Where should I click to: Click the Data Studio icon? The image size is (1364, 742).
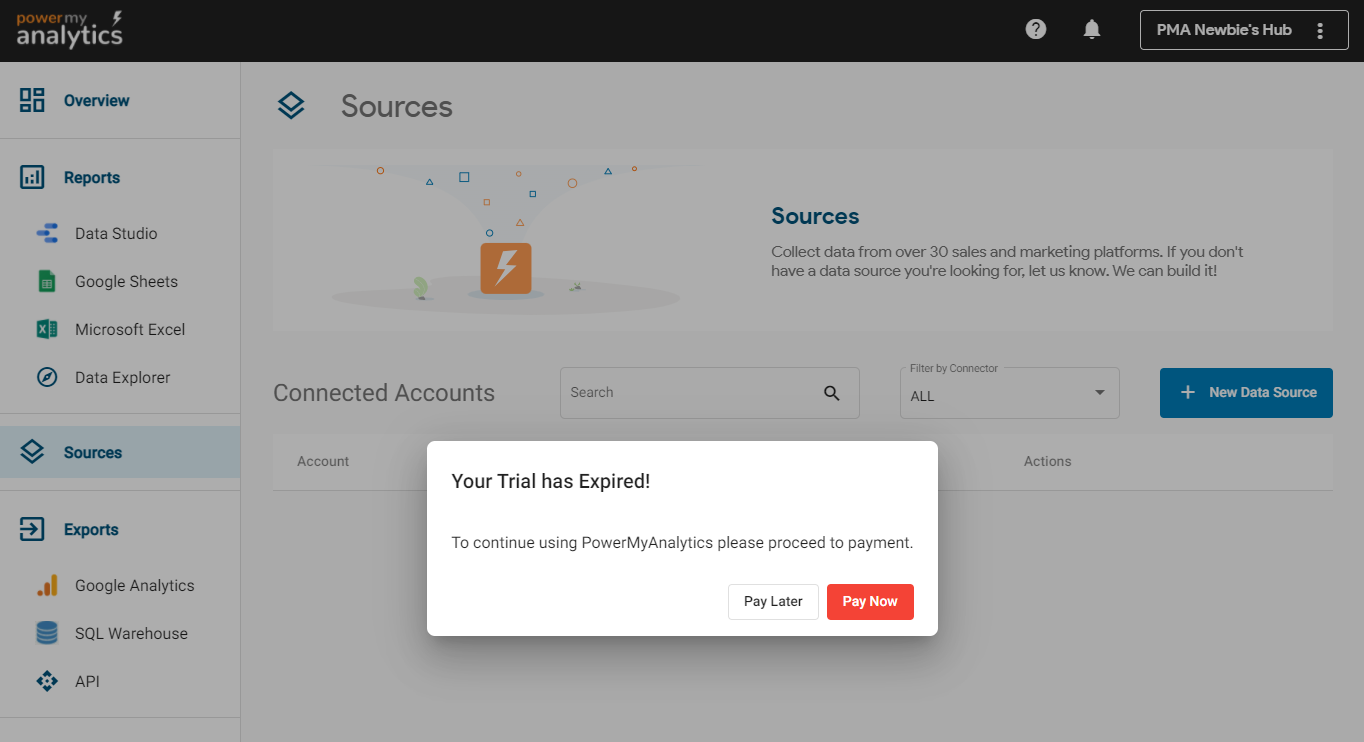tap(47, 234)
